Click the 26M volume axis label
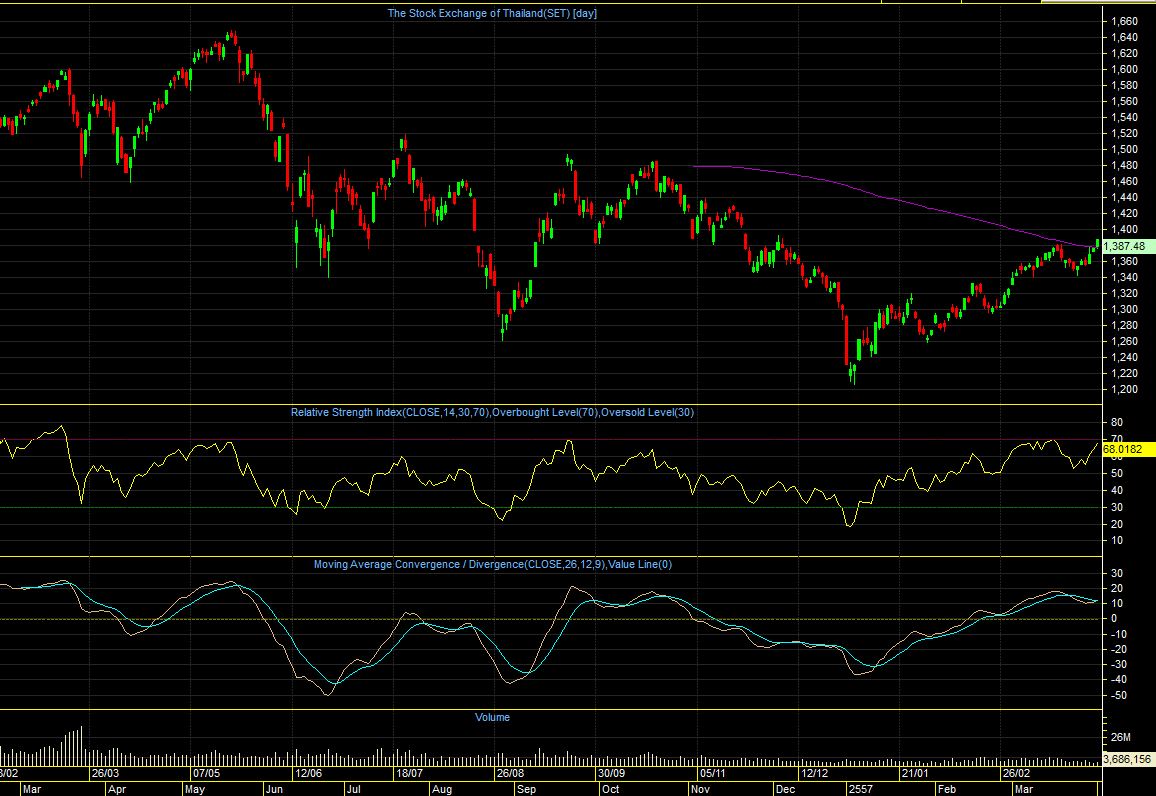 [1121, 737]
